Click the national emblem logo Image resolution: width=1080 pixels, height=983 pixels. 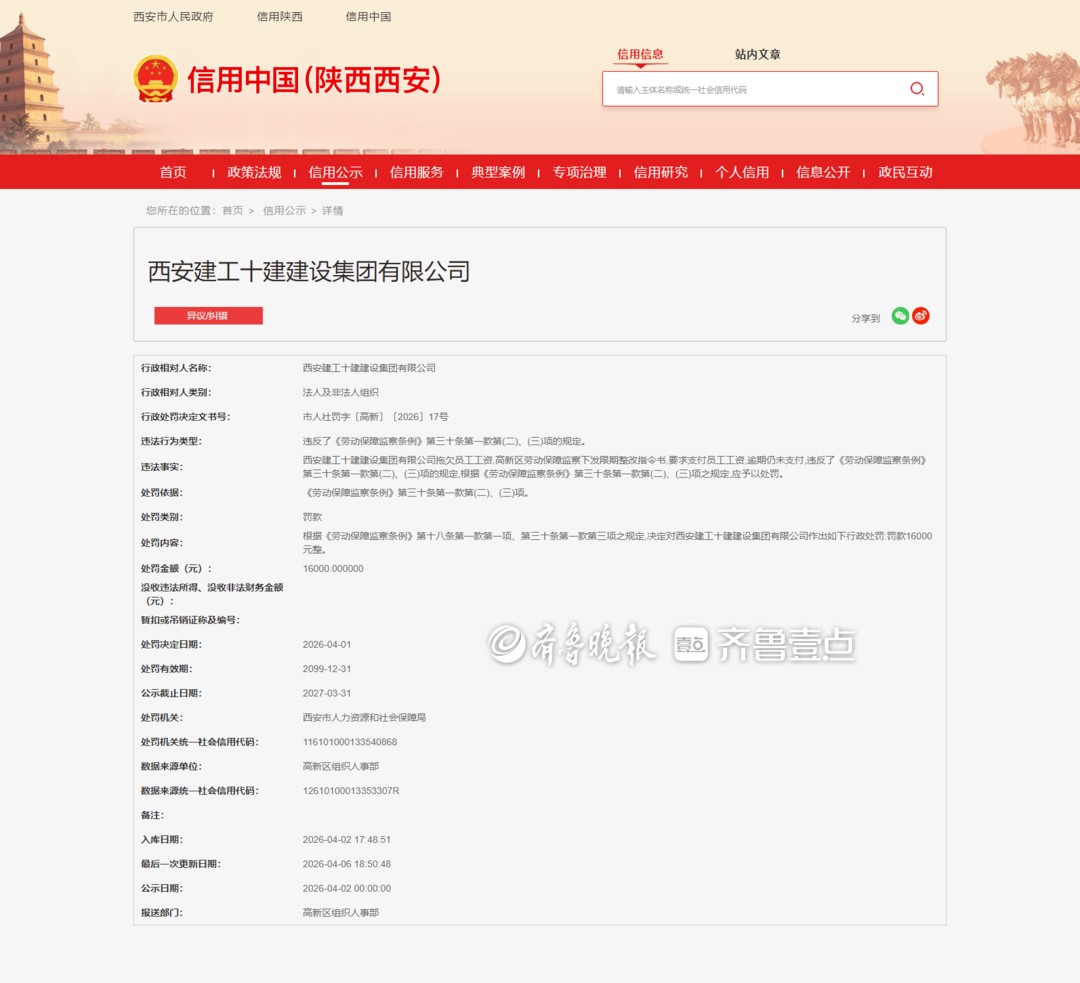click(x=156, y=79)
